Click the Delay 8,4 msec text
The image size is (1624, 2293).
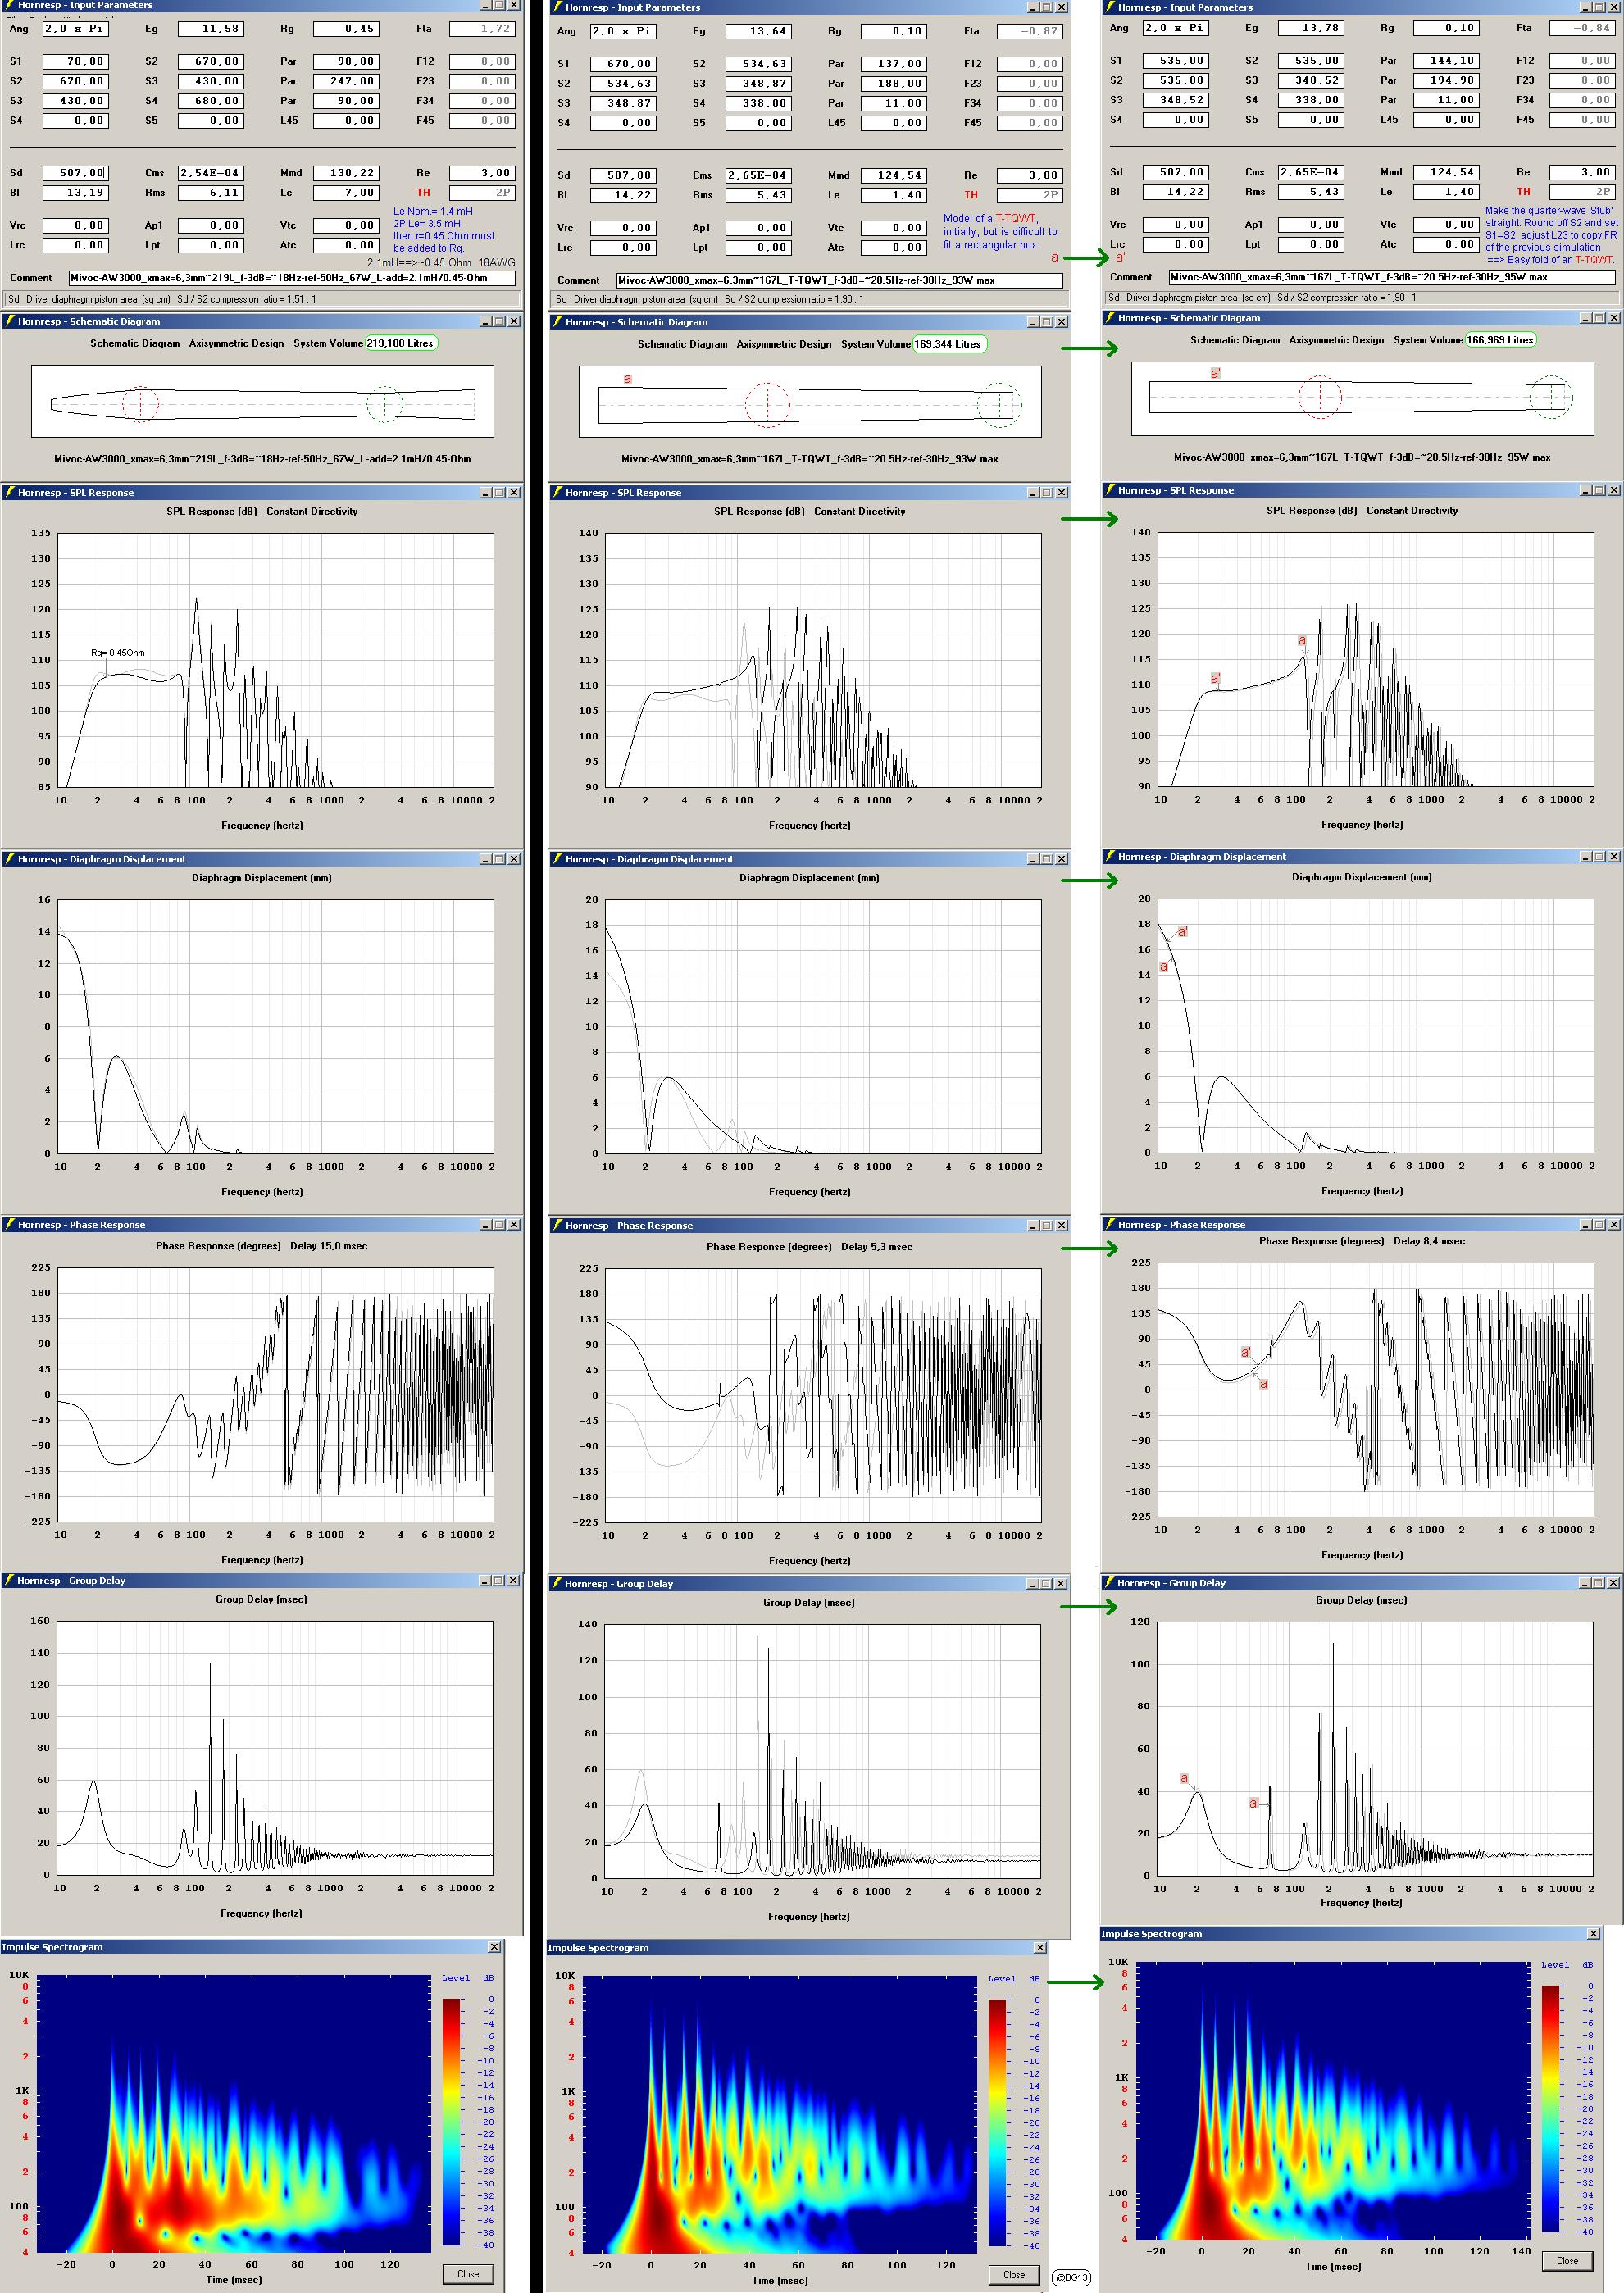click(1429, 1241)
